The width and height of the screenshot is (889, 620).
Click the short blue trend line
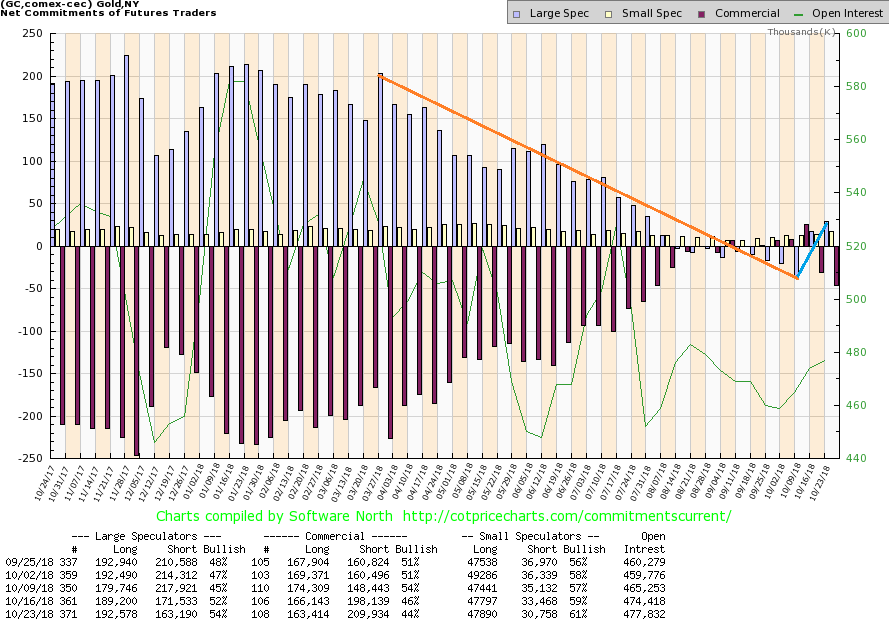coord(811,251)
